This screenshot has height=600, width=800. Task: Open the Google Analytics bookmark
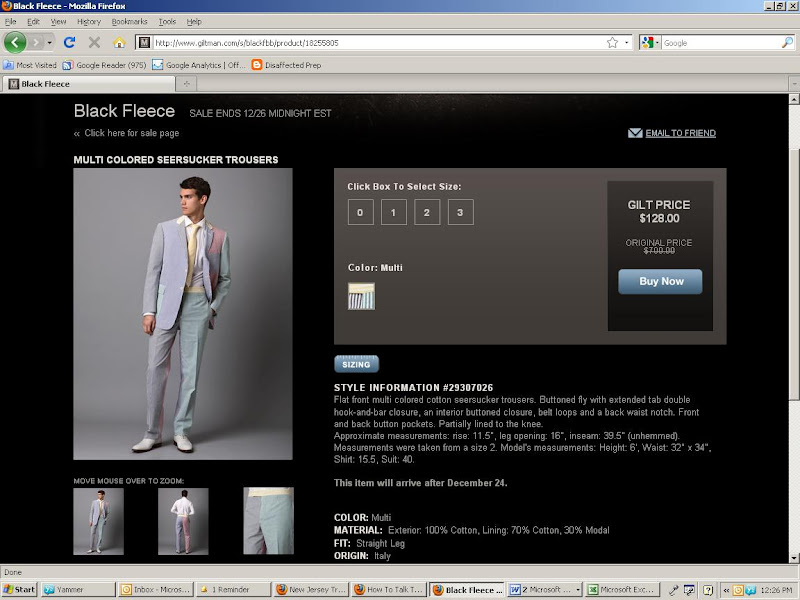point(199,65)
